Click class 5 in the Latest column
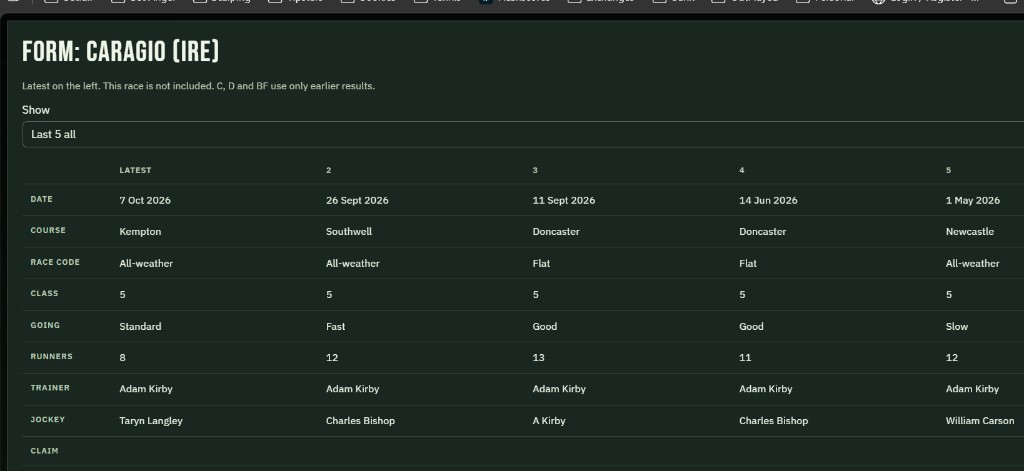This screenshot has width=1024, height=471. click(x=123, y=295)
